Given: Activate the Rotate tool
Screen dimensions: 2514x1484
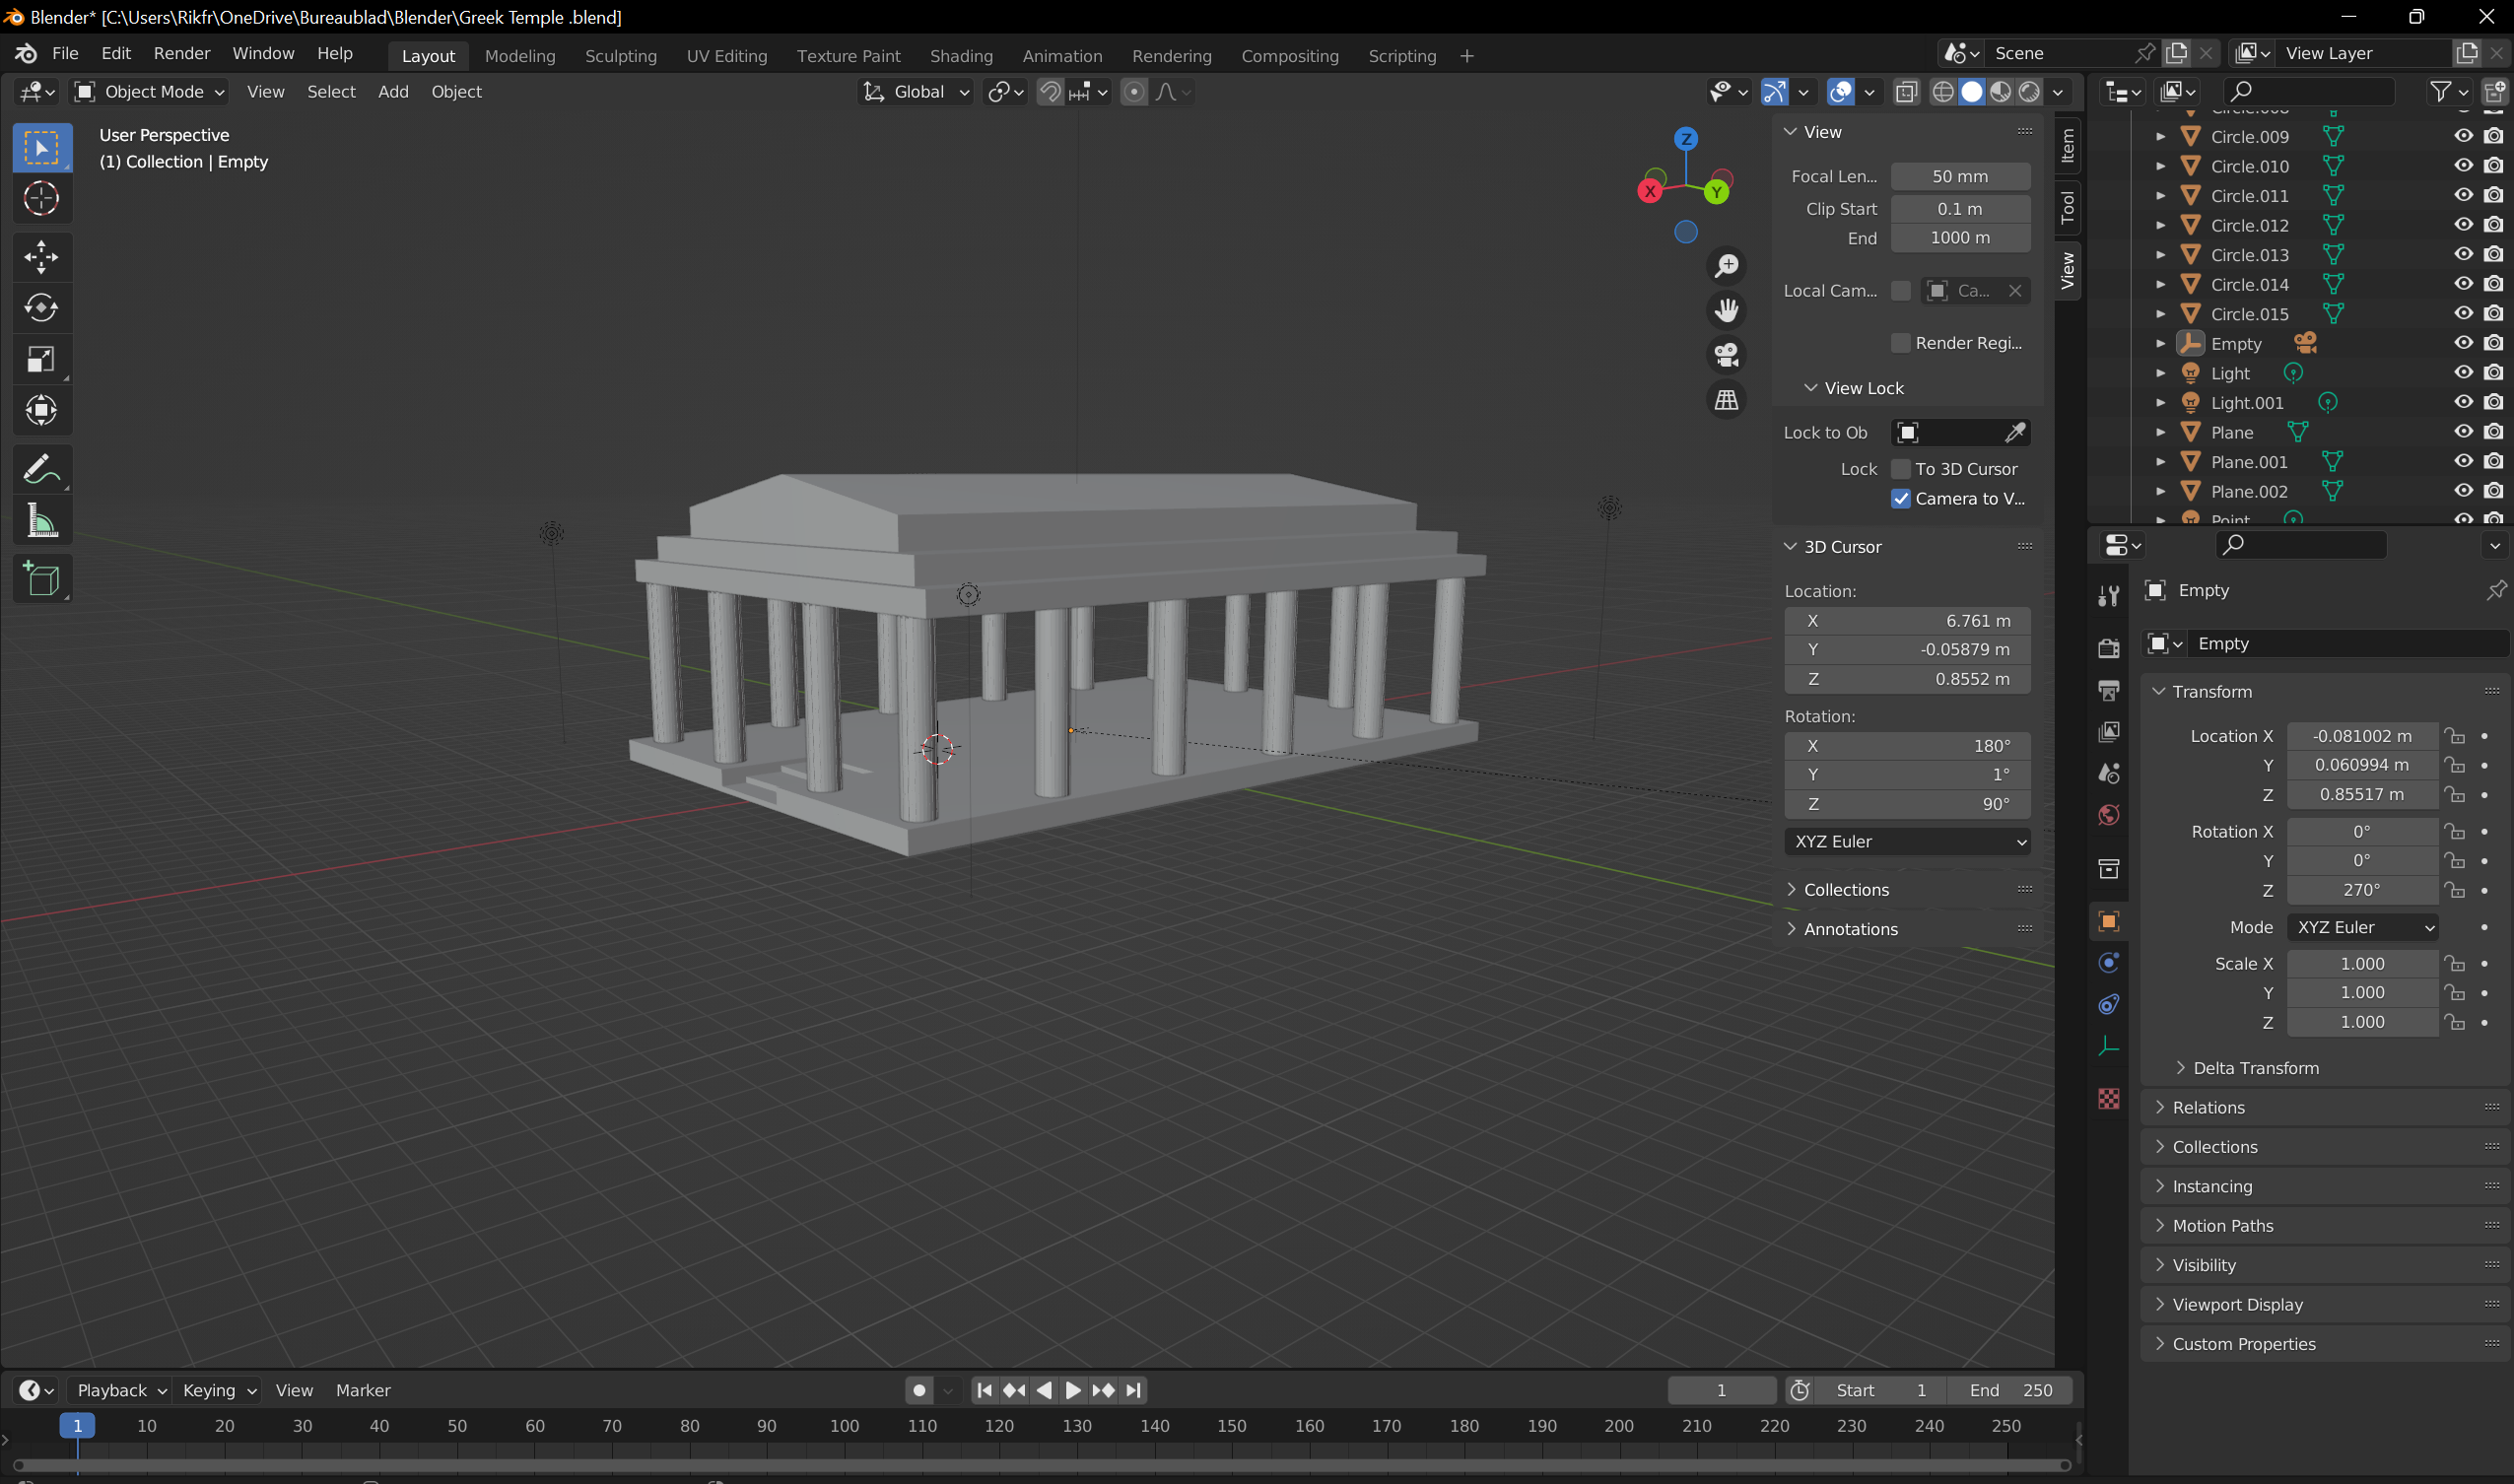Looking at the screenshot, I should (x=41, y=308).
